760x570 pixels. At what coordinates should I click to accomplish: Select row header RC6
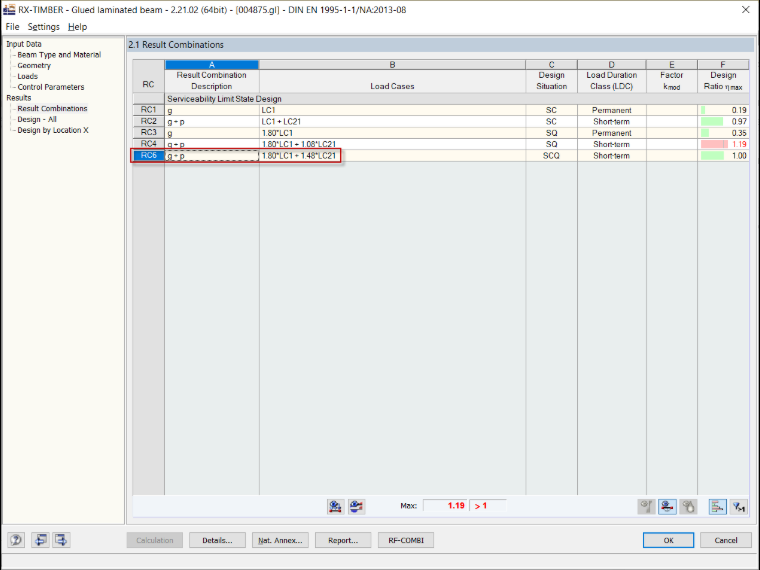pos(148,155)
